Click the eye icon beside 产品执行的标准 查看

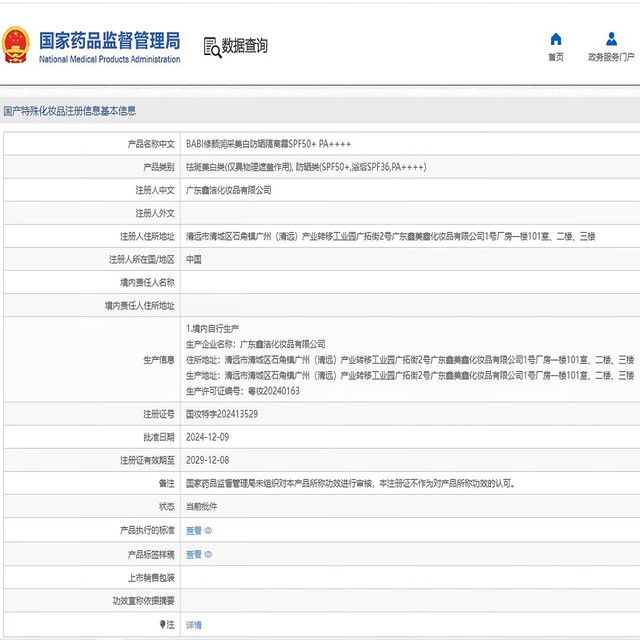[x=208, y=531]
